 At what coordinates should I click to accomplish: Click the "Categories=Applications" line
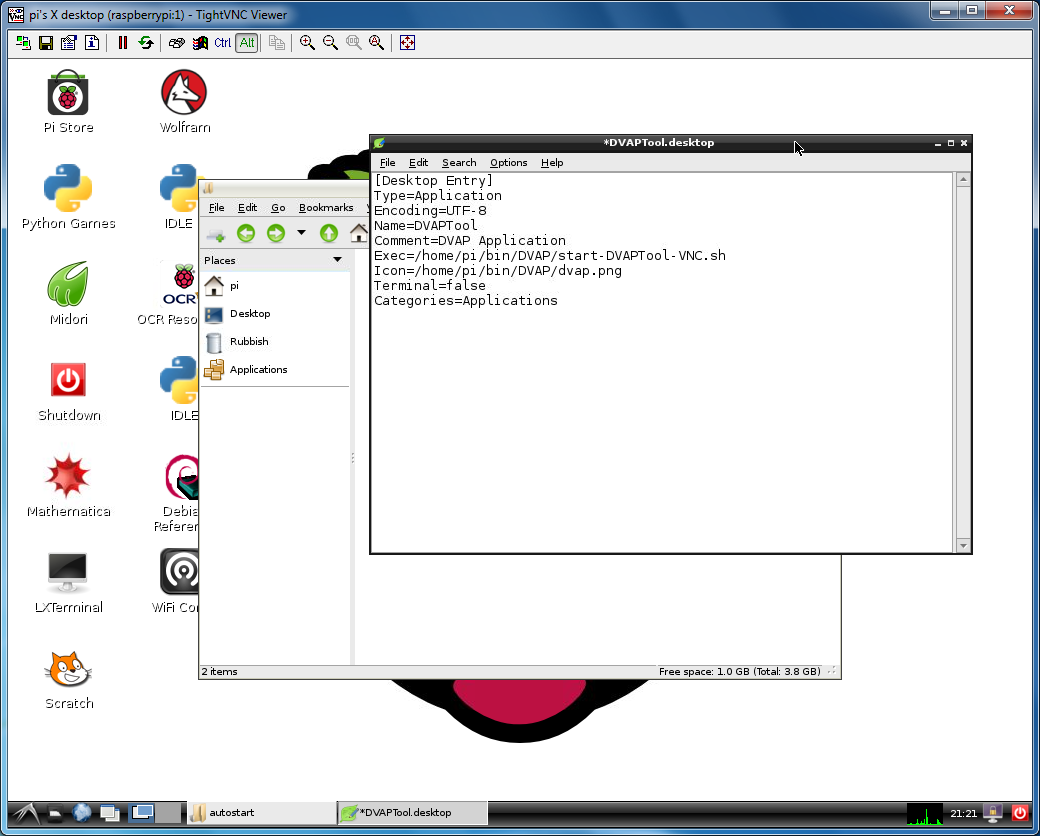466,301
